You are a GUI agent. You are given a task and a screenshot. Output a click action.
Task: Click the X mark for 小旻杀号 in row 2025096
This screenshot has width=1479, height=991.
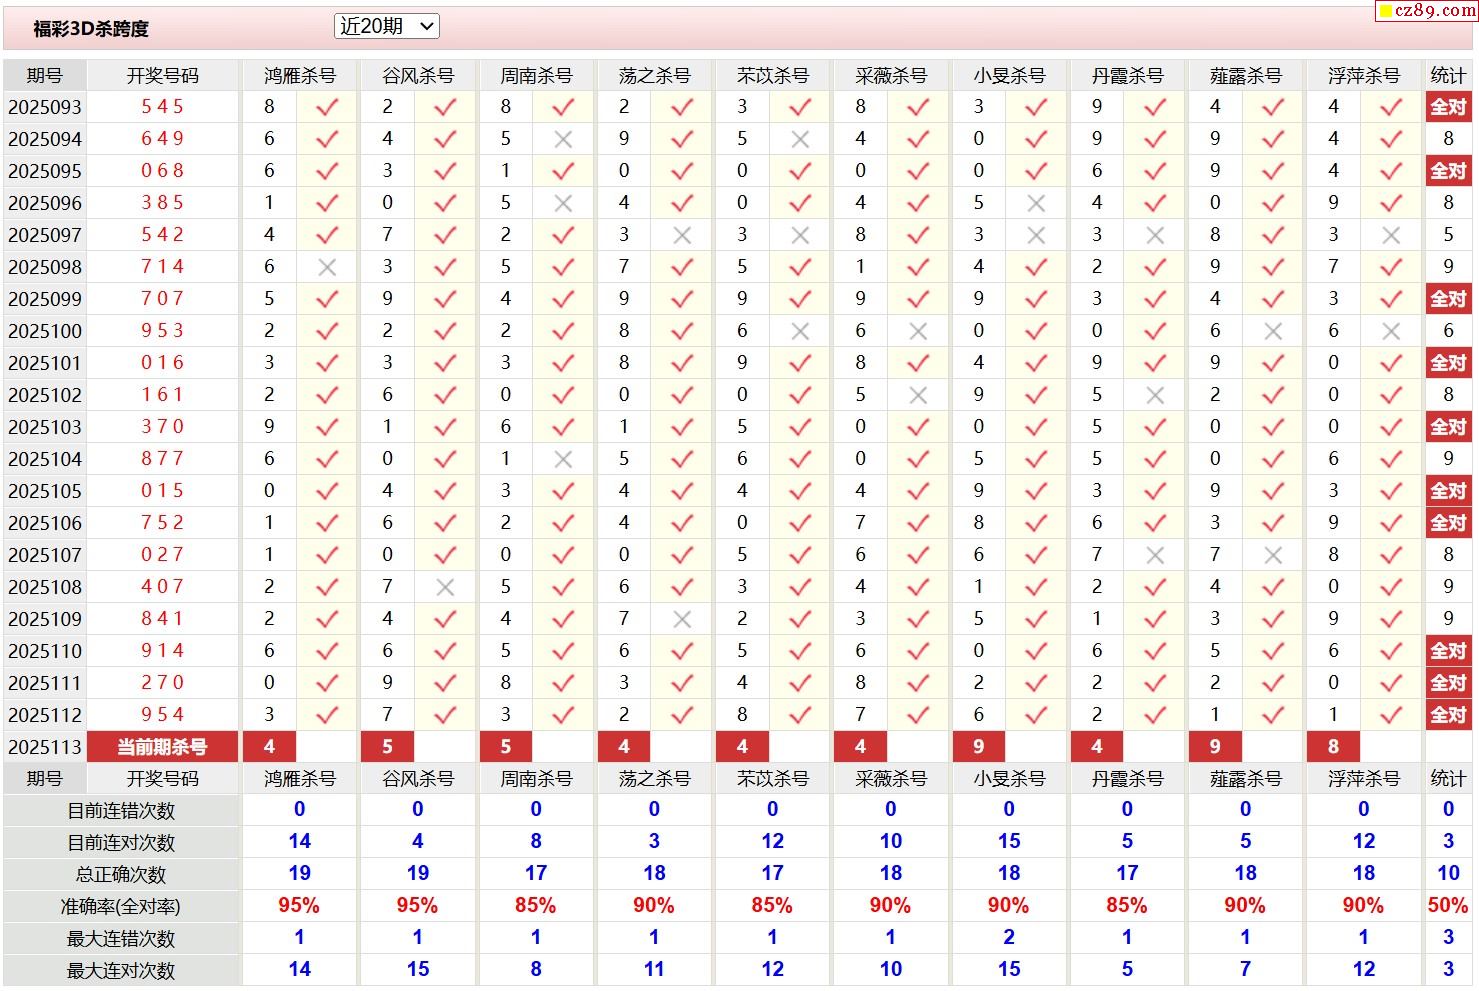[x=1036, y=203]
